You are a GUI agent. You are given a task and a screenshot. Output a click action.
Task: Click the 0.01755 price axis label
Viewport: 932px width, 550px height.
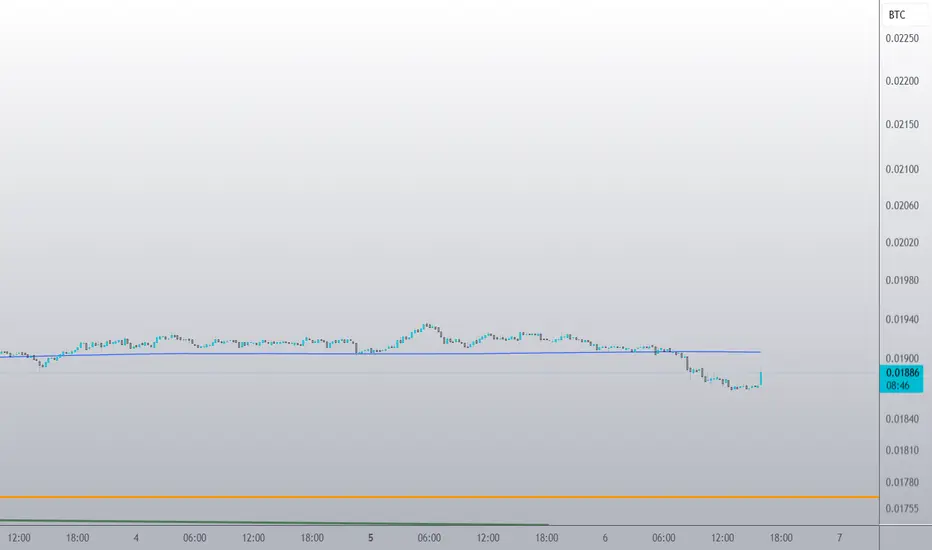click(x=902, y=508)
